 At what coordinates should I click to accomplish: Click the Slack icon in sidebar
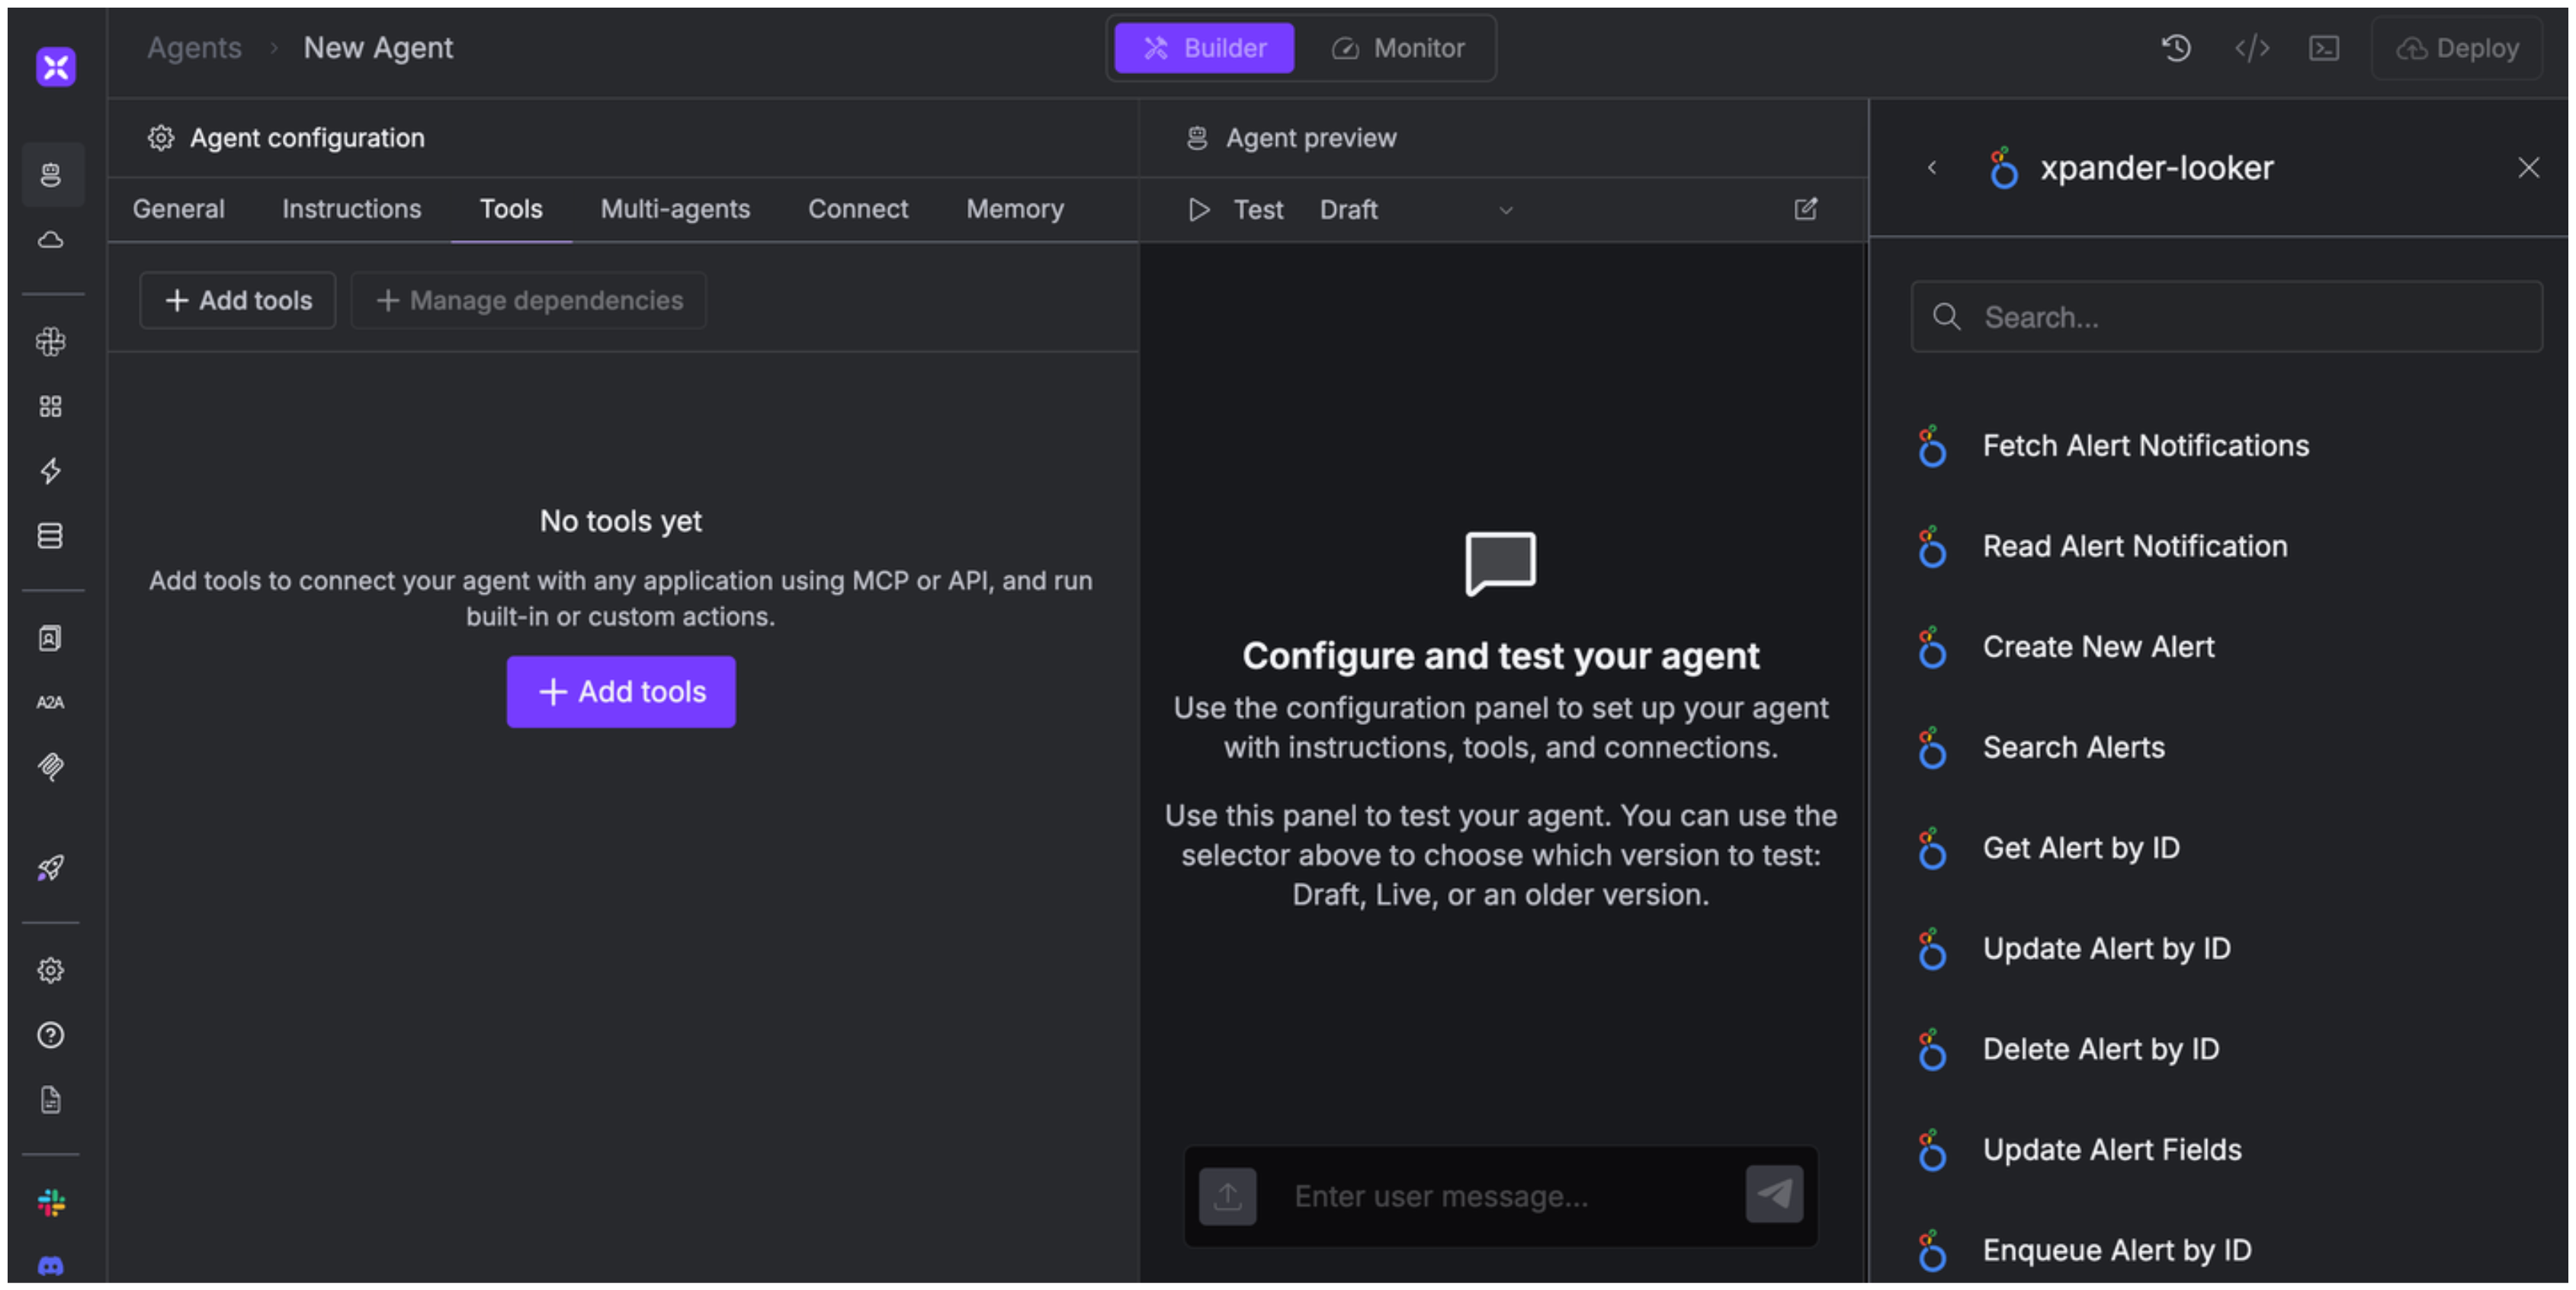(51, 1202)
